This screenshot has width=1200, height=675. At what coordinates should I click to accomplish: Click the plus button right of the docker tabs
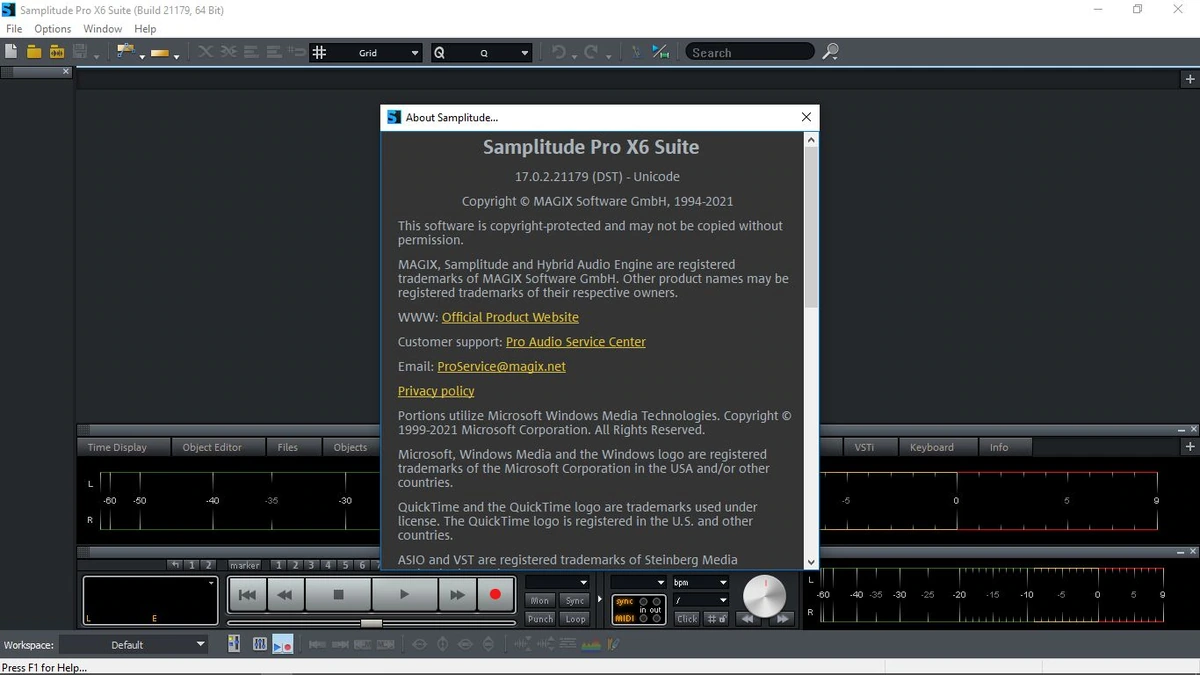click(x=1190, y=447)
